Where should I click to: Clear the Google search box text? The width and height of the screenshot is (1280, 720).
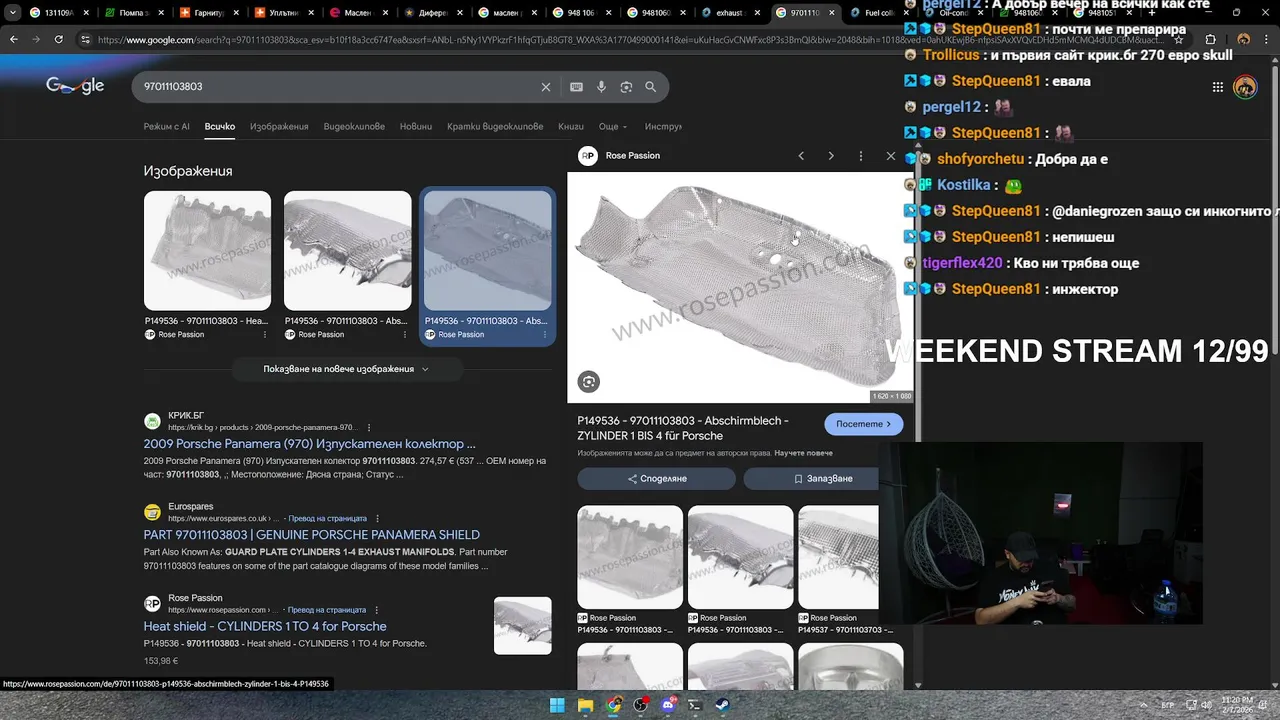pyautogui.click(x=545, y=87)
